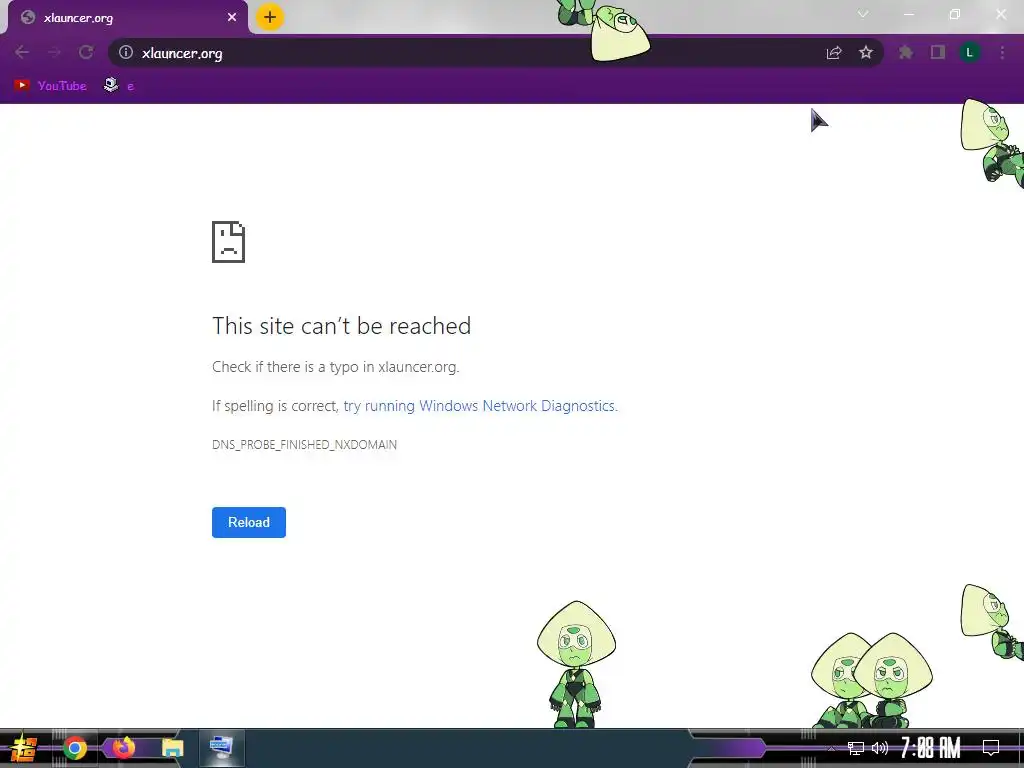Restore down the Chrome window
1024x768 pixels.
(955, 14)
